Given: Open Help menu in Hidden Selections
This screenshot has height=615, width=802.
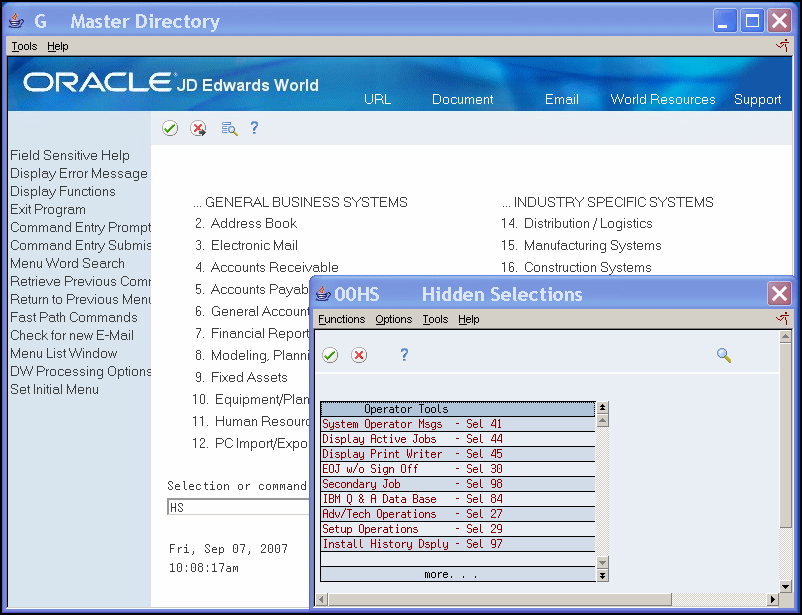Looking at the screenshot, I should point(469,319).
